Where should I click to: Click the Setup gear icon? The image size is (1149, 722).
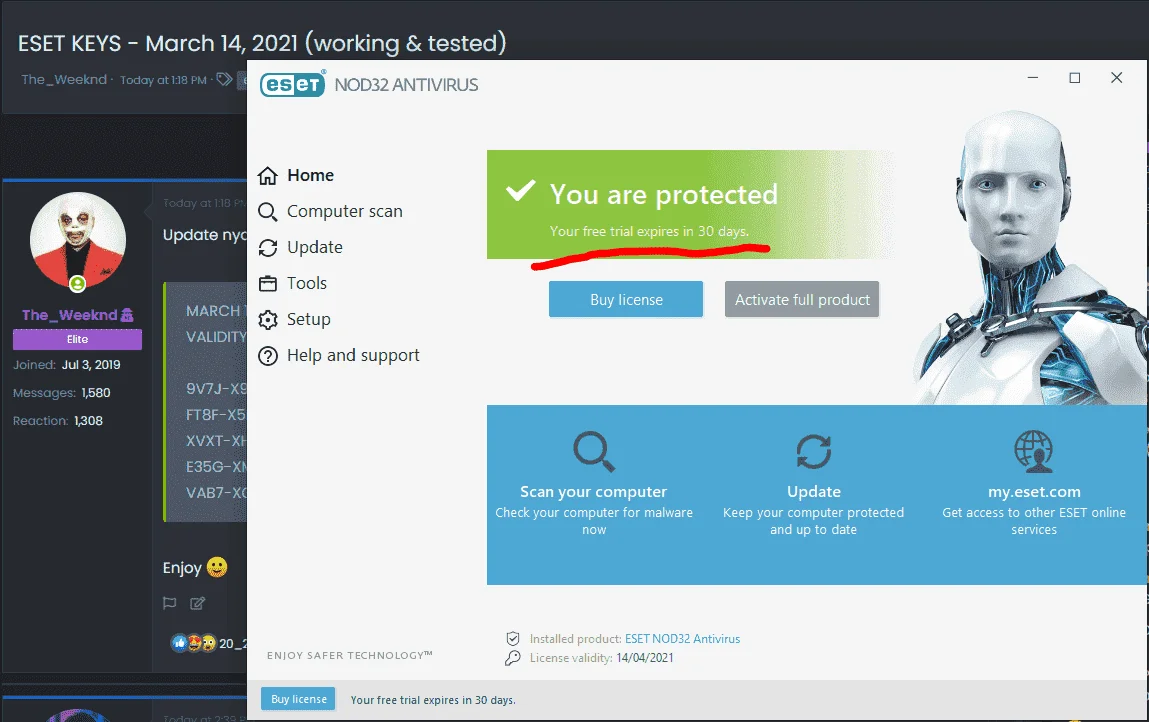tap(268, 320)
